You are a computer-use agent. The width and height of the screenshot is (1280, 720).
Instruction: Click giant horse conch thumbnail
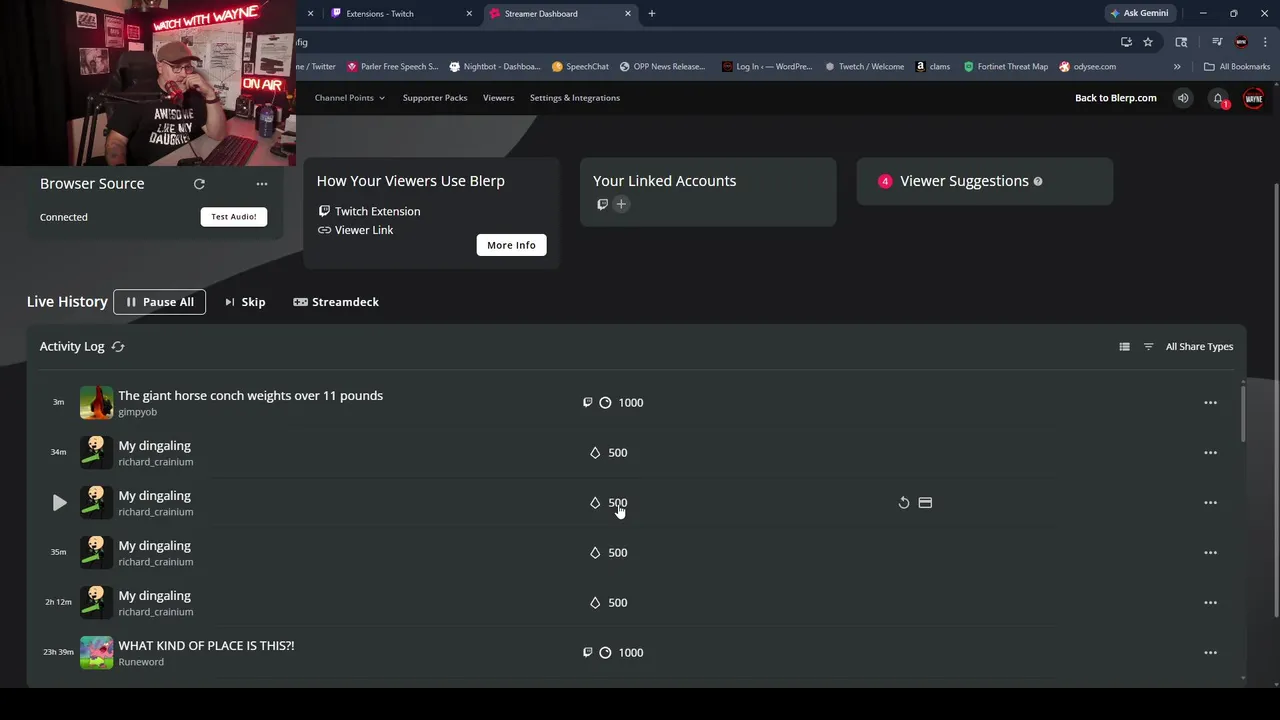[97, 403]
